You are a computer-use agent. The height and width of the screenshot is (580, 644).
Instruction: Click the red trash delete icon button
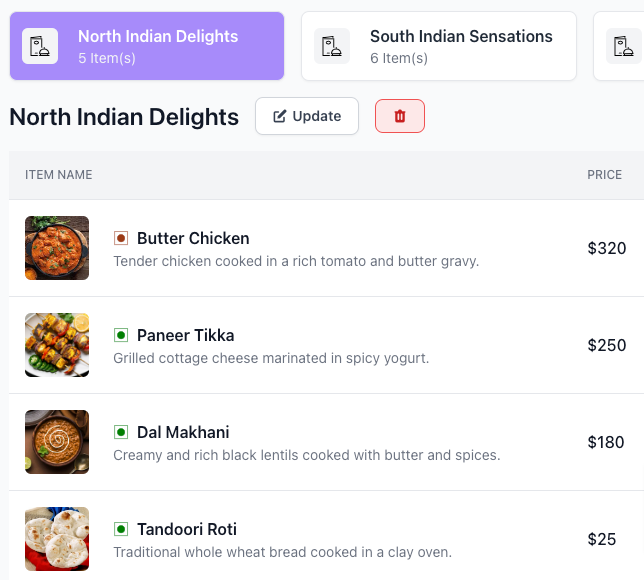400,116
